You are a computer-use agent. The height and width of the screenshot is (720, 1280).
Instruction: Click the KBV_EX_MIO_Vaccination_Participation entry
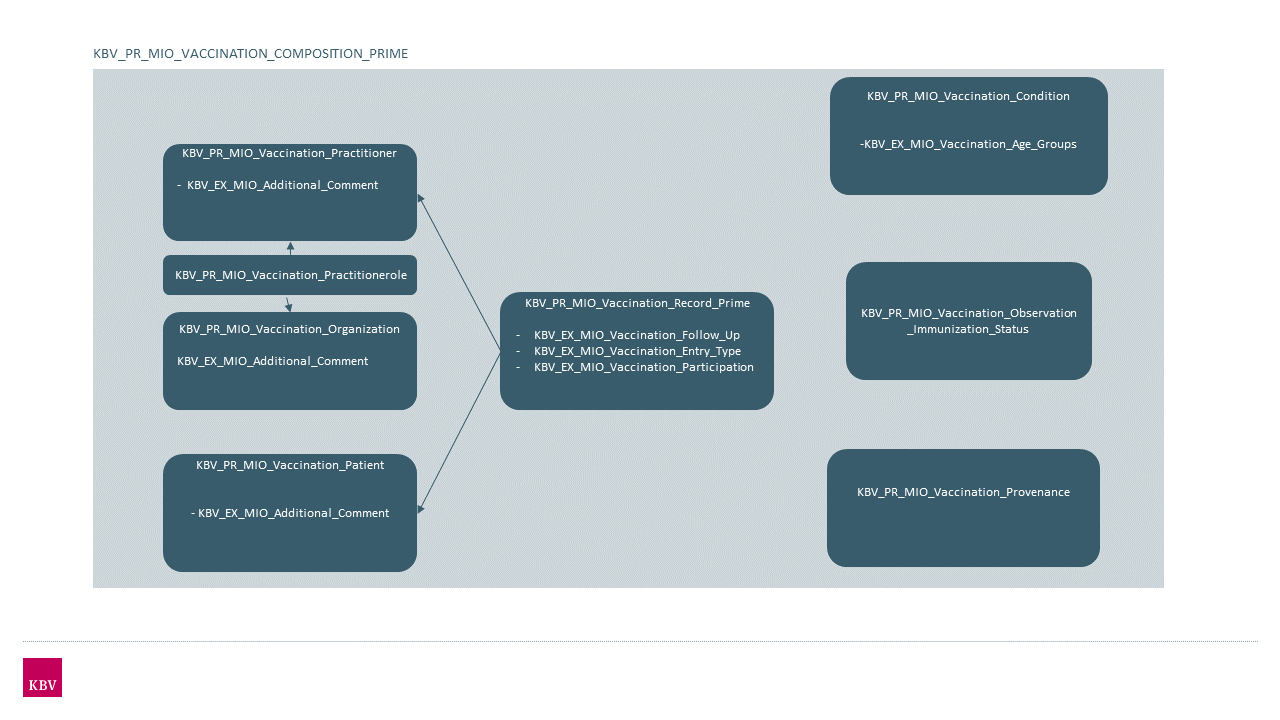pos(643,367)
